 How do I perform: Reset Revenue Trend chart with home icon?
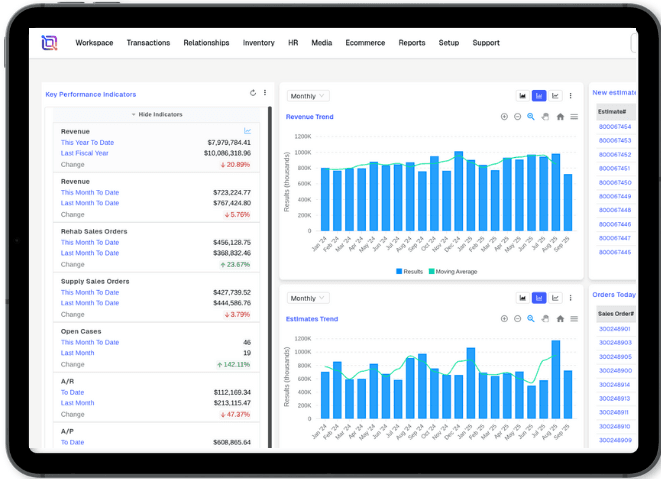point(560,117)
